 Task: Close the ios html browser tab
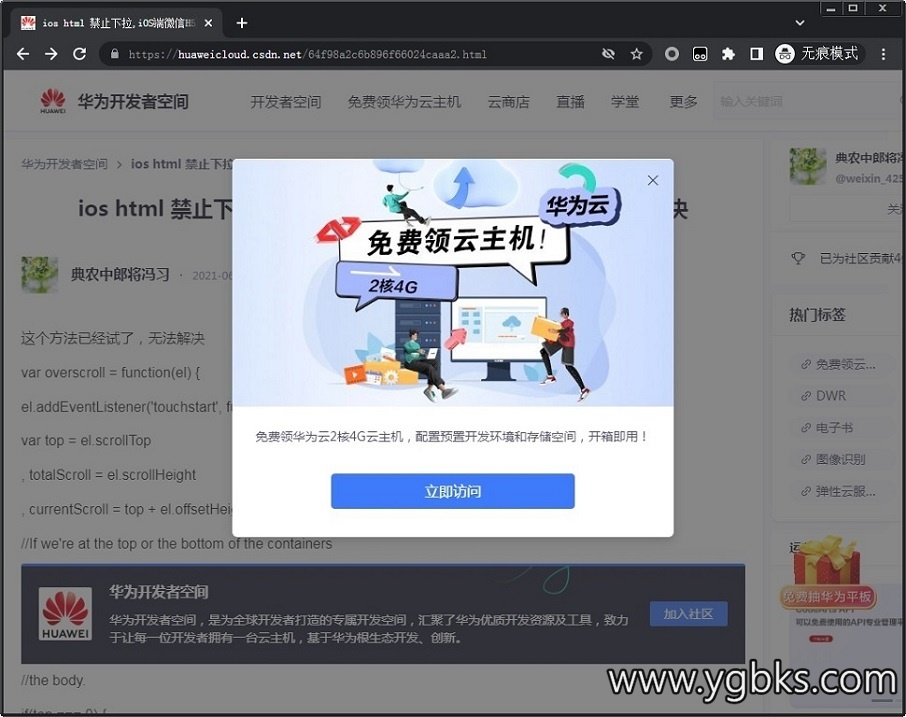click(209, 23)
